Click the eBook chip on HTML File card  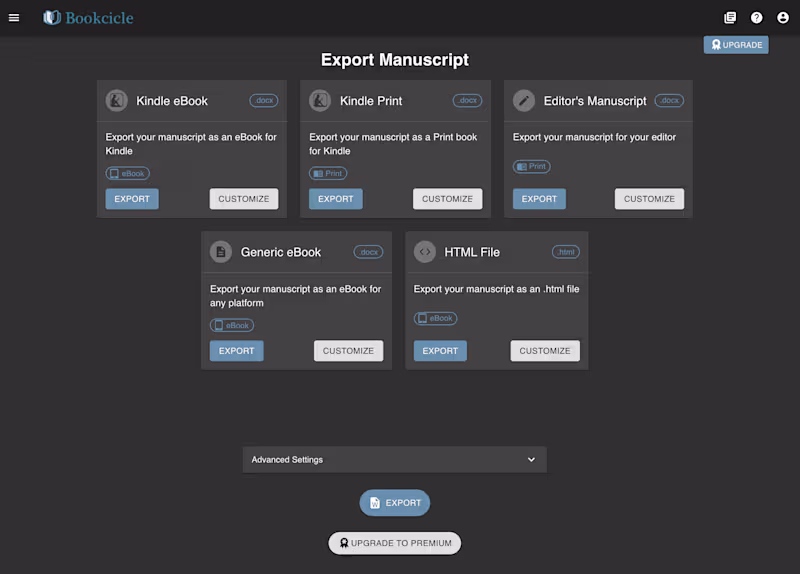[x=436, y=318]
